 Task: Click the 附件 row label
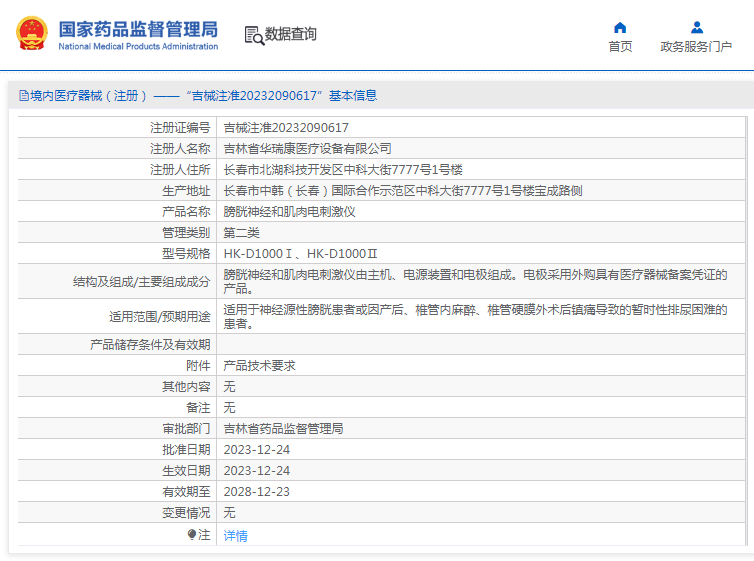click(198, 366)
